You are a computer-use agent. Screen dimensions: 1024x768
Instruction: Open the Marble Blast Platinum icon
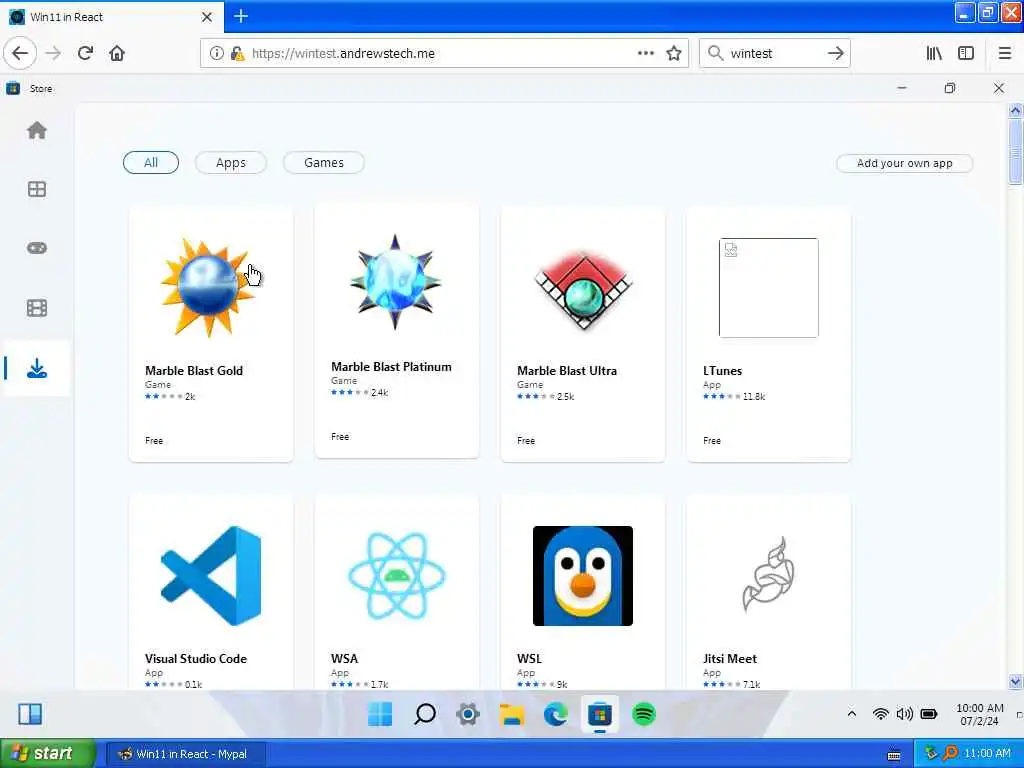[395, 282]
